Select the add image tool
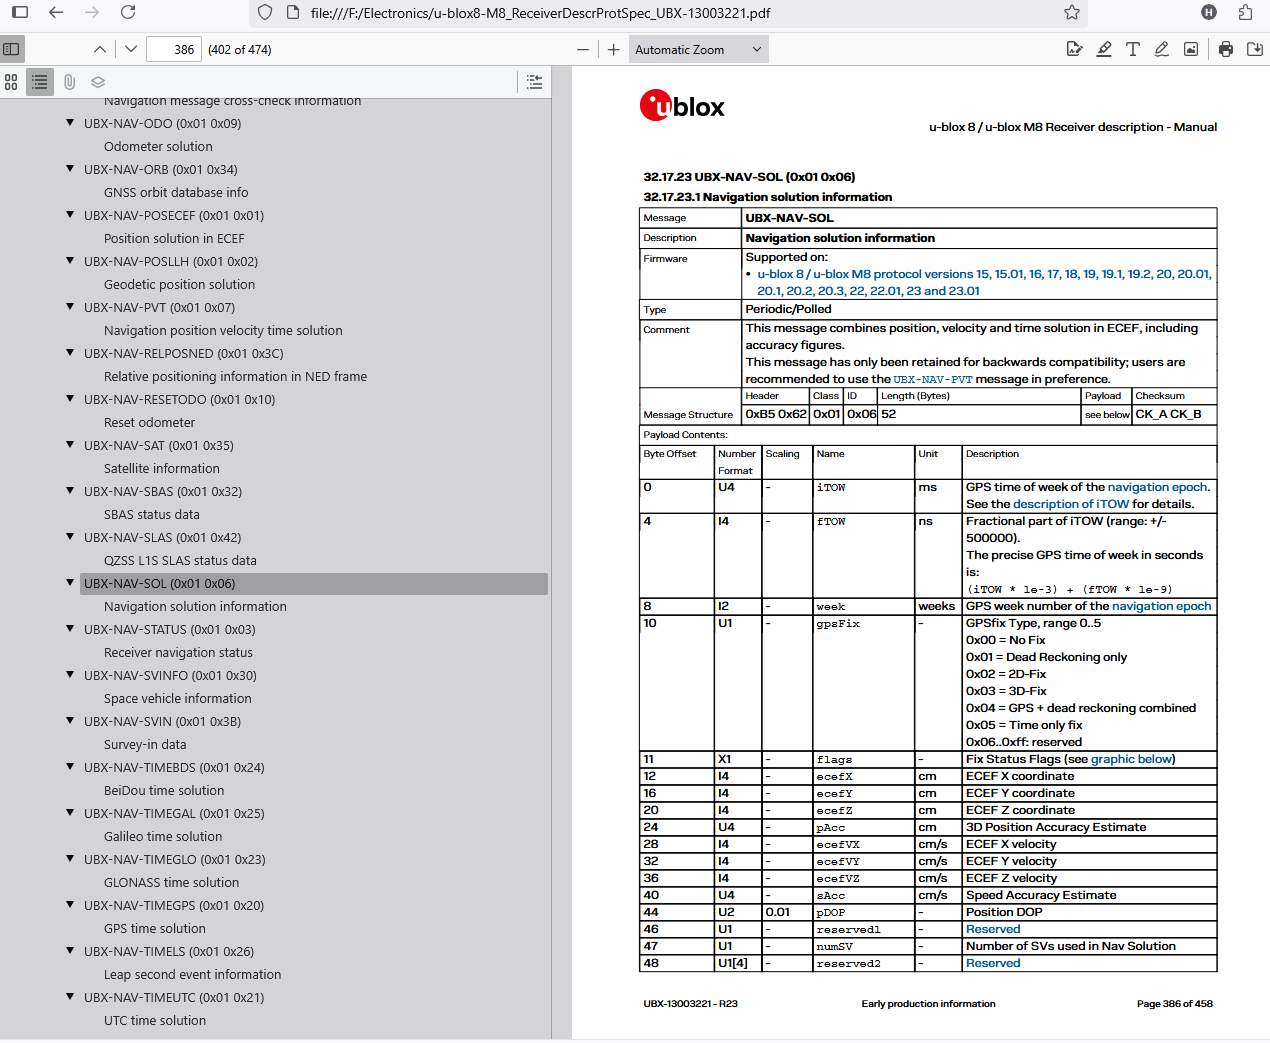This screenshot has height=1043, width=1270. click(1191, 49)
